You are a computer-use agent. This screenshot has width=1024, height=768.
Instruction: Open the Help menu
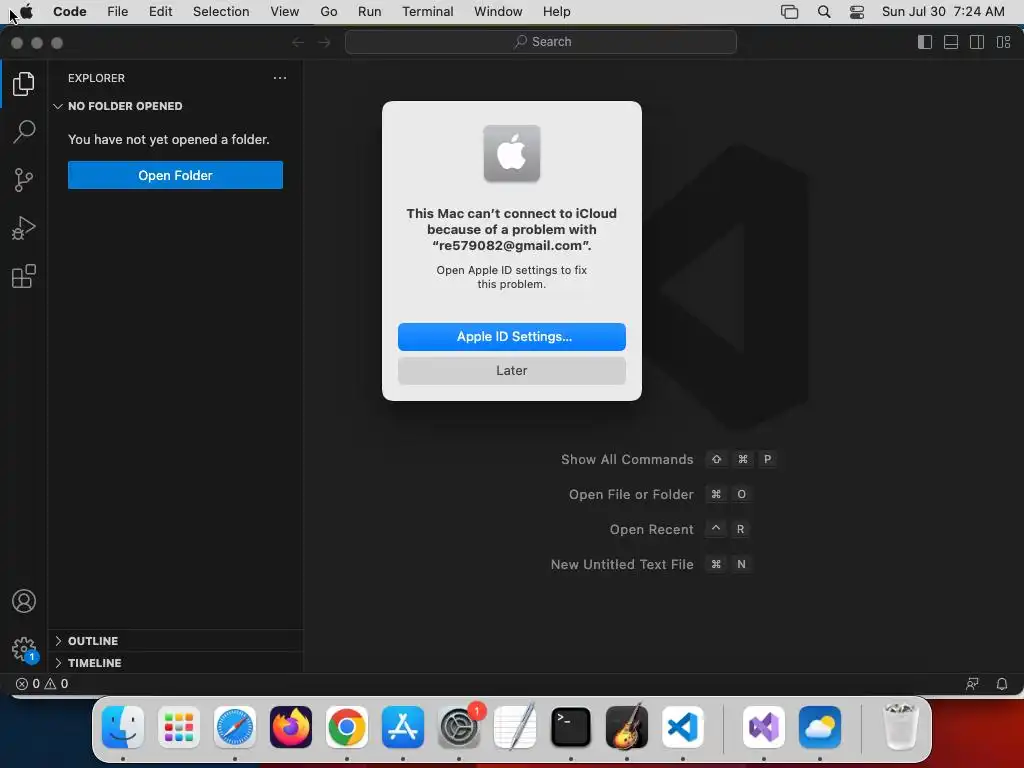(556, 12)
